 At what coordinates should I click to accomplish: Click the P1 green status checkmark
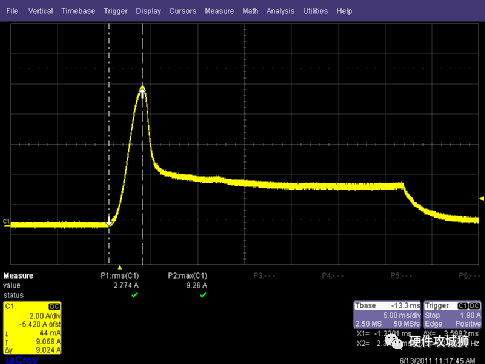click(134, 295)
